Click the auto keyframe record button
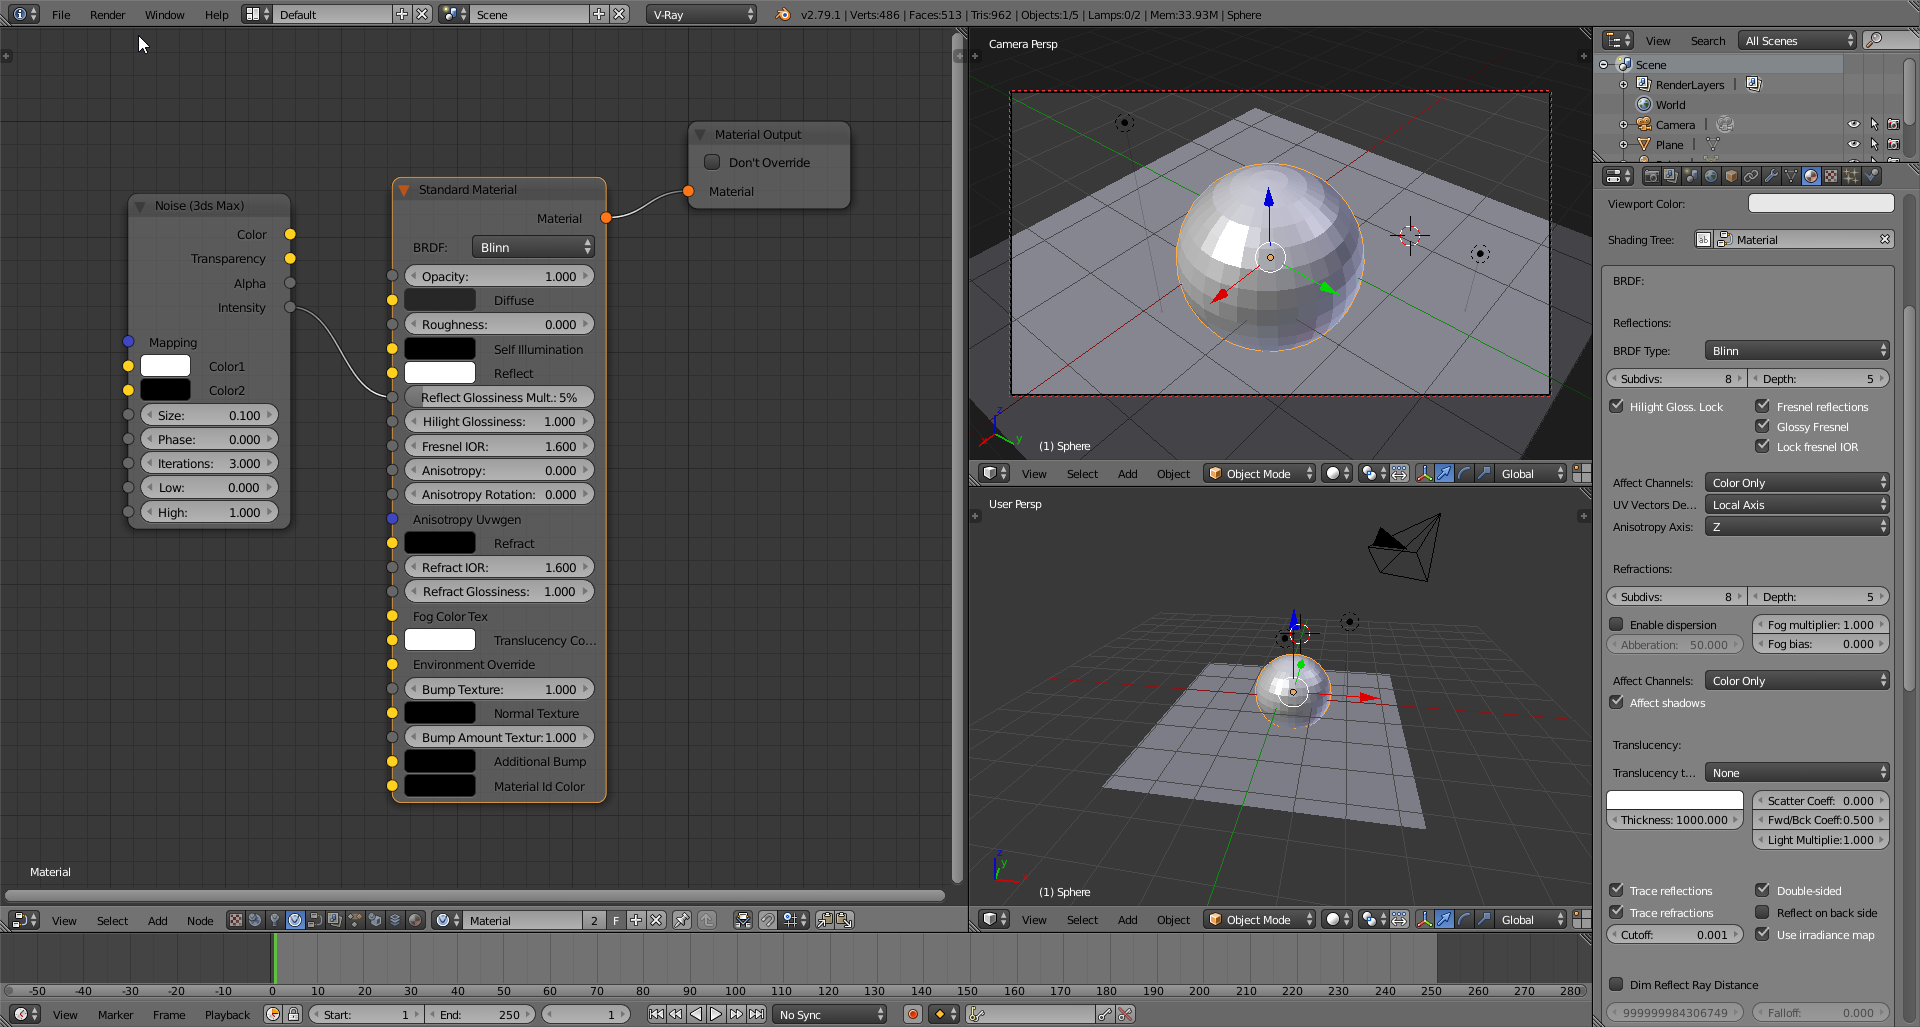Screen dimensions: 1920x1027 coord(912,1014)
